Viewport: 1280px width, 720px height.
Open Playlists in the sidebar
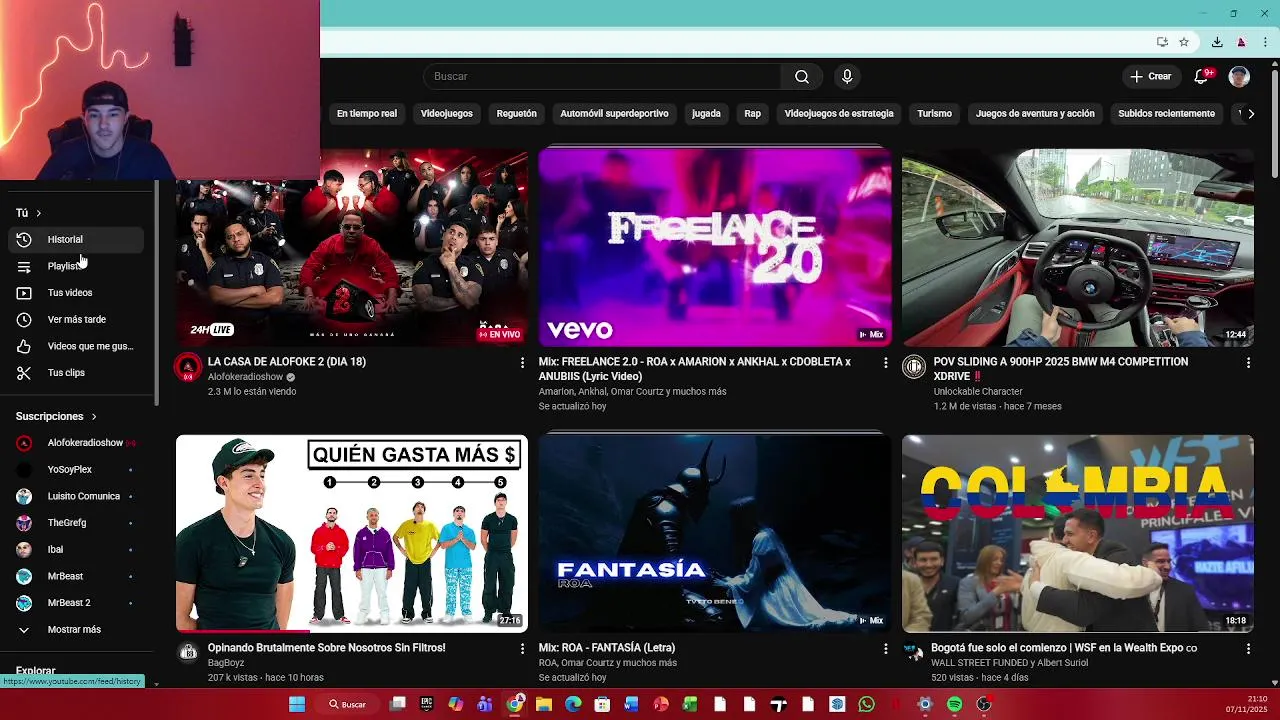[x=76, y=266]
